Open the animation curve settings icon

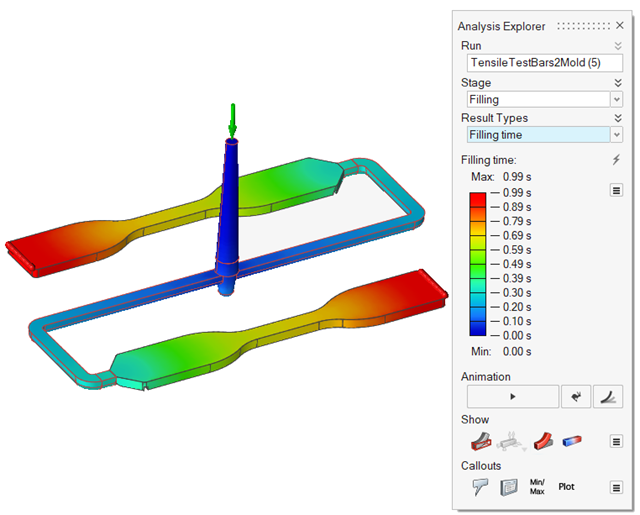[608, 396]
